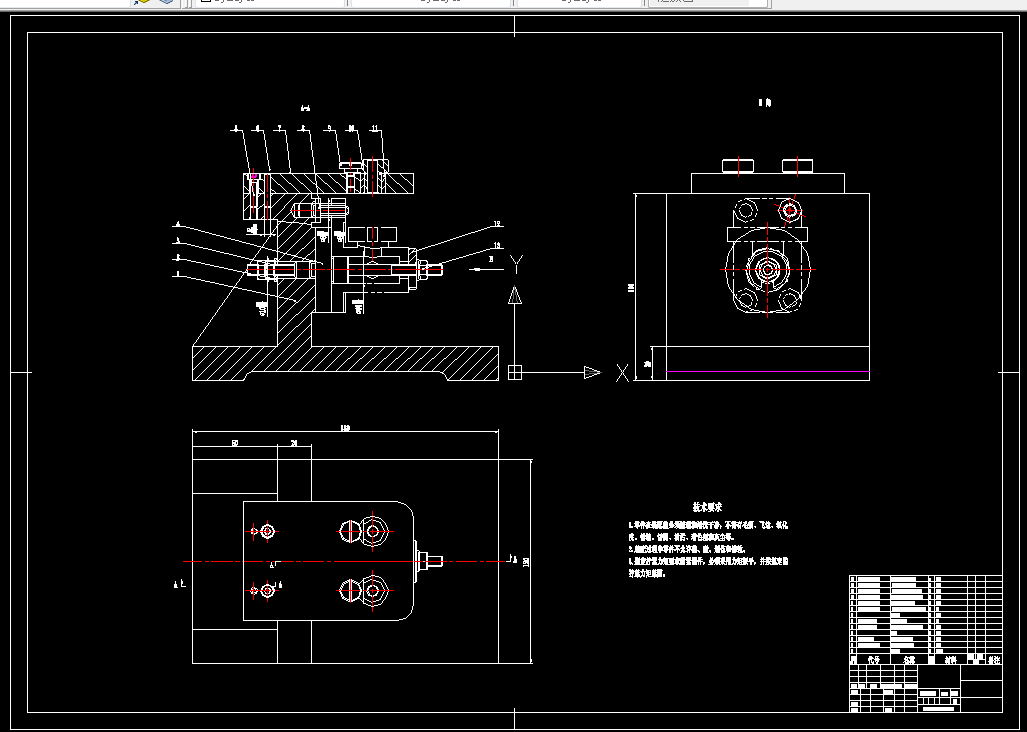Select the 技术要求 heading text
This screenshot has height=732, width=1027.
pyautogui.click(x=707, y=507)
